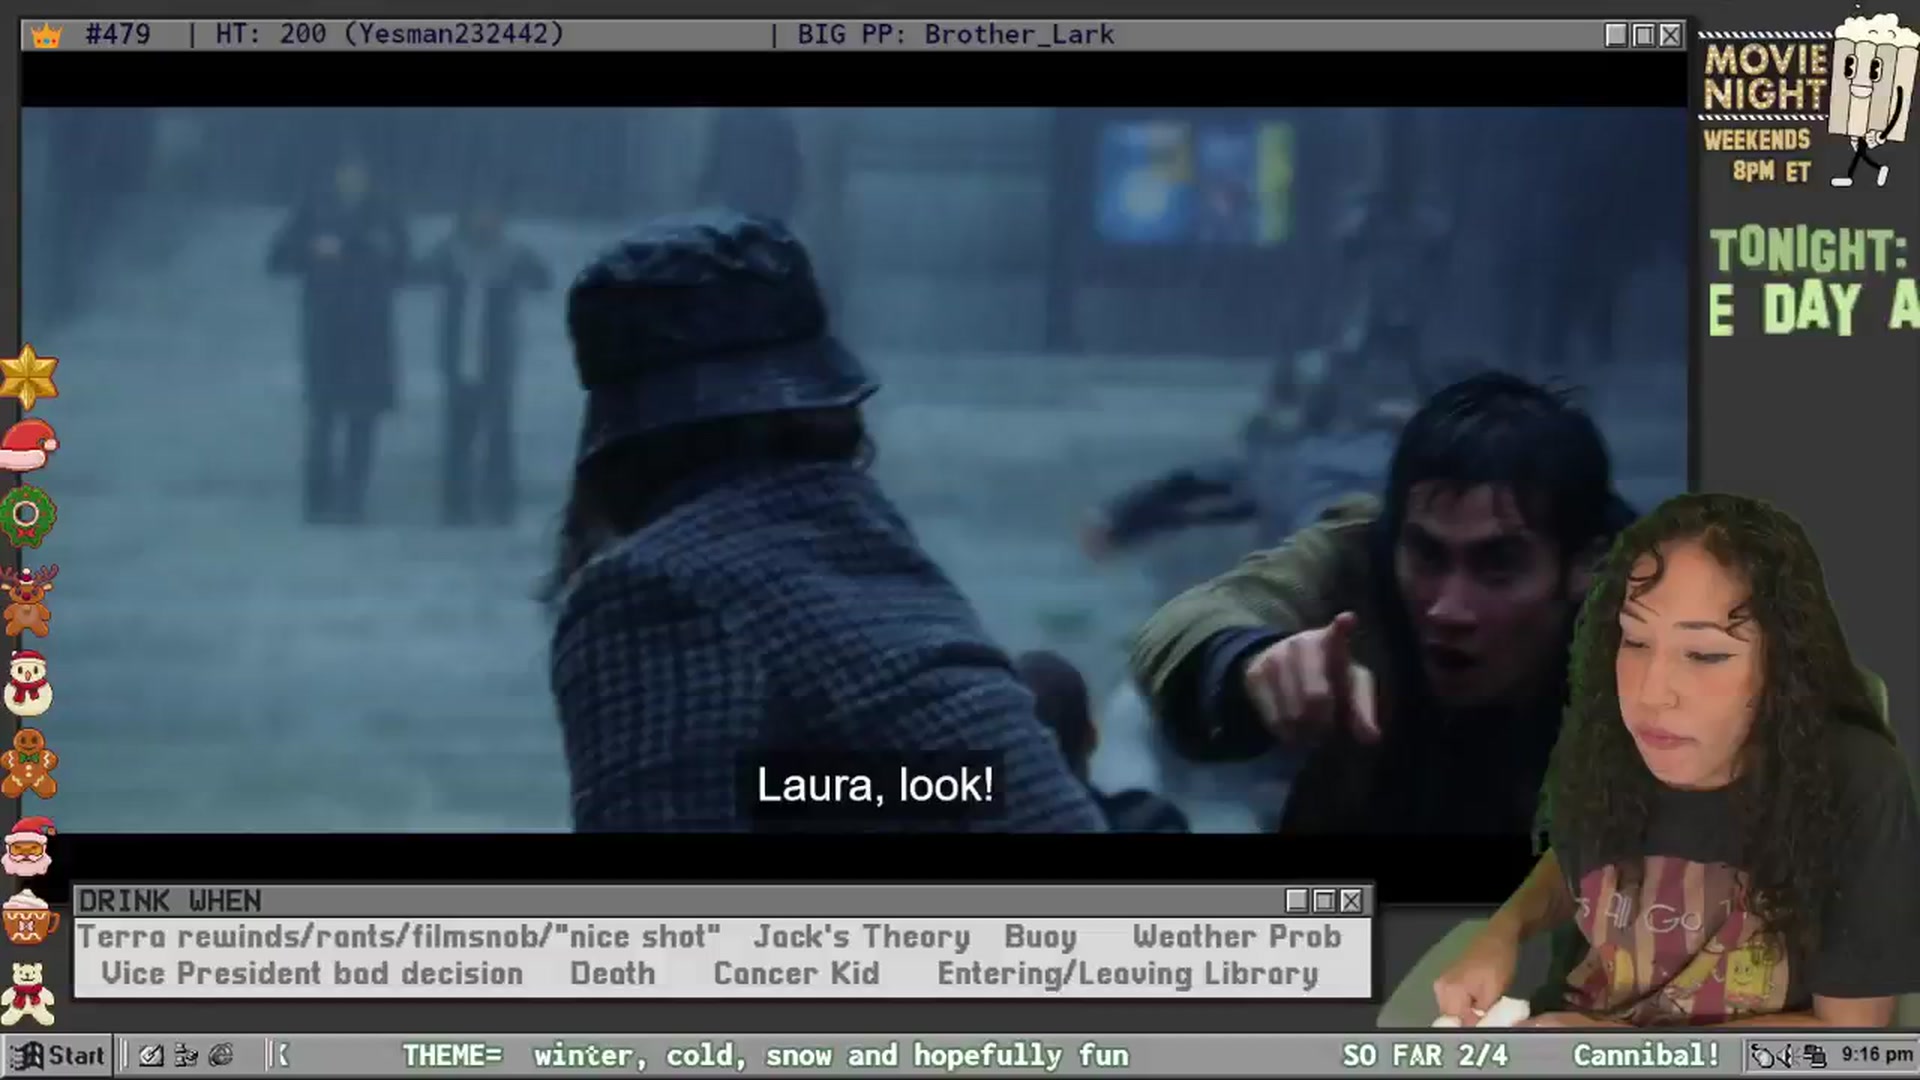Minimize the movie player window

pos(1616,35)
